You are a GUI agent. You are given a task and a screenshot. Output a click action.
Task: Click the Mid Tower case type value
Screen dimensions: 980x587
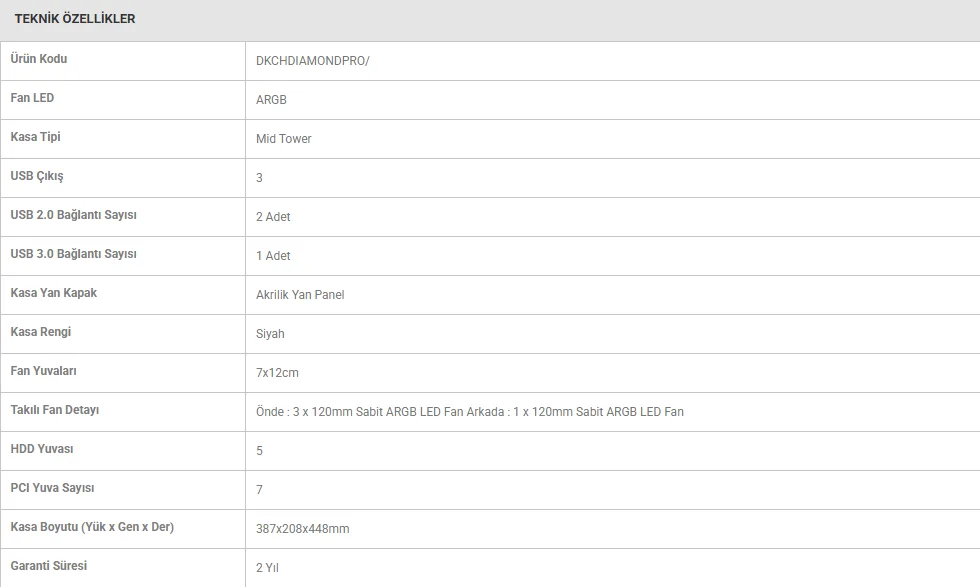(x=284, y=139)
